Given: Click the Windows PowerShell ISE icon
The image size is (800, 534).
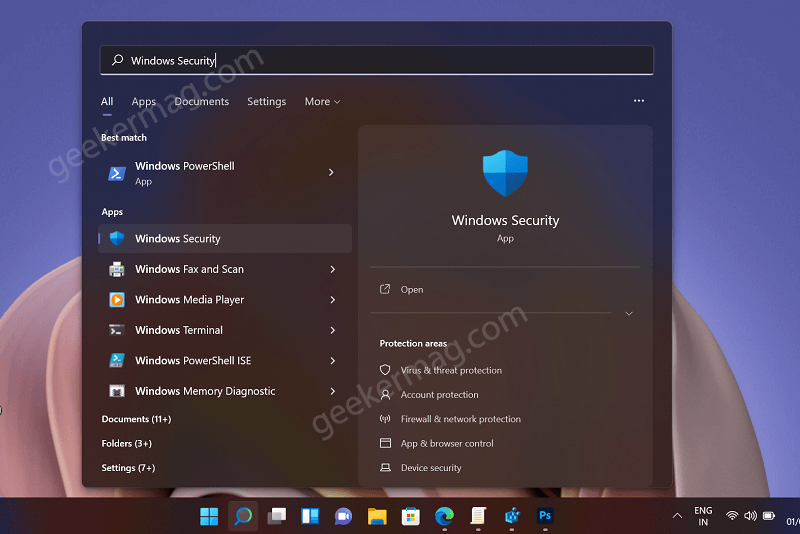Looking at the screenshot, I should (117, 360).
